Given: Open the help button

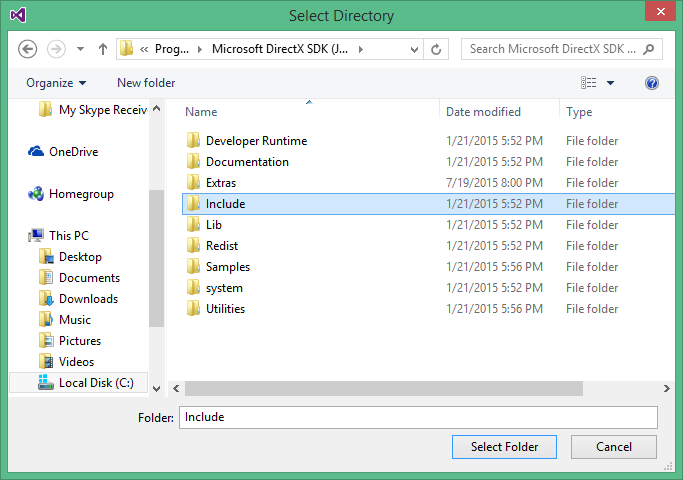Looking at the screenshot, I should pos(652,83).
